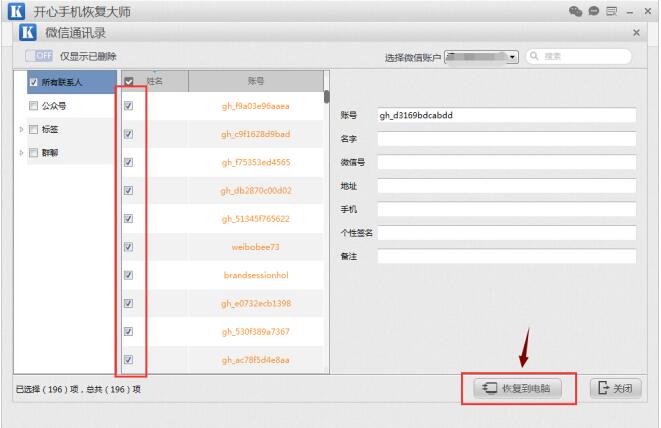Uncheck the row gh_530f389a7367
Screen dimensions: 661x428
pyautogui.click(x=129, y=331)
